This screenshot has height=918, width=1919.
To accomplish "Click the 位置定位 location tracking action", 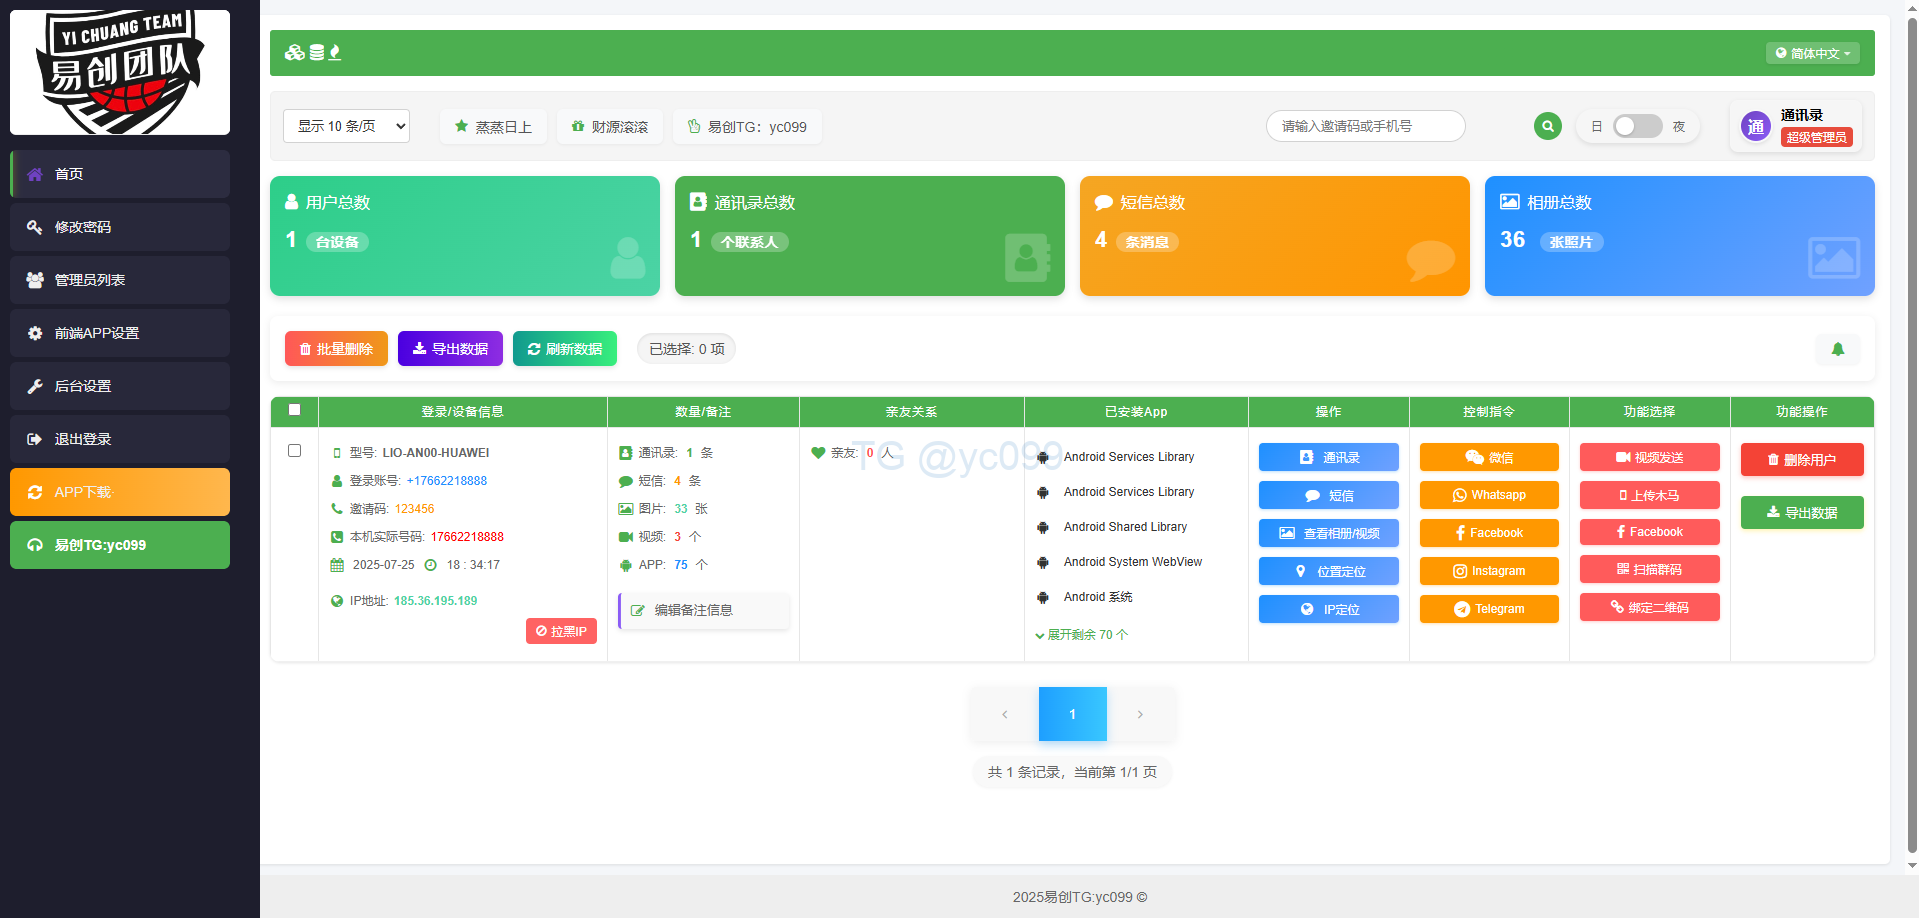I will tap(1328, 570).
